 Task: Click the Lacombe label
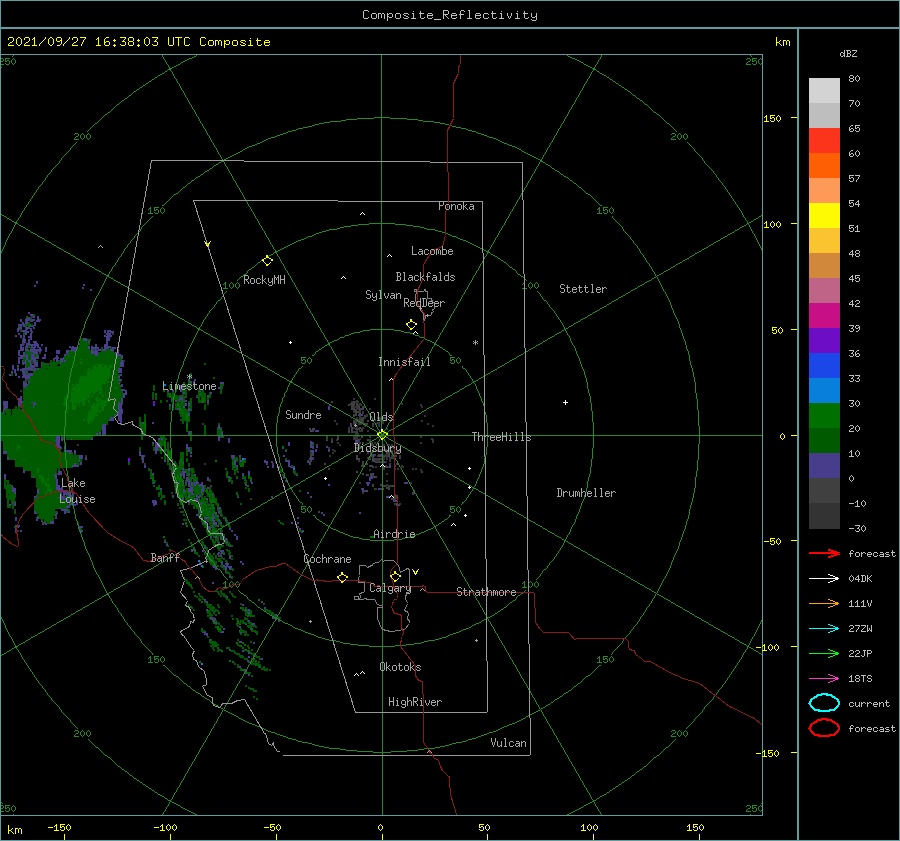click(432, 251)
